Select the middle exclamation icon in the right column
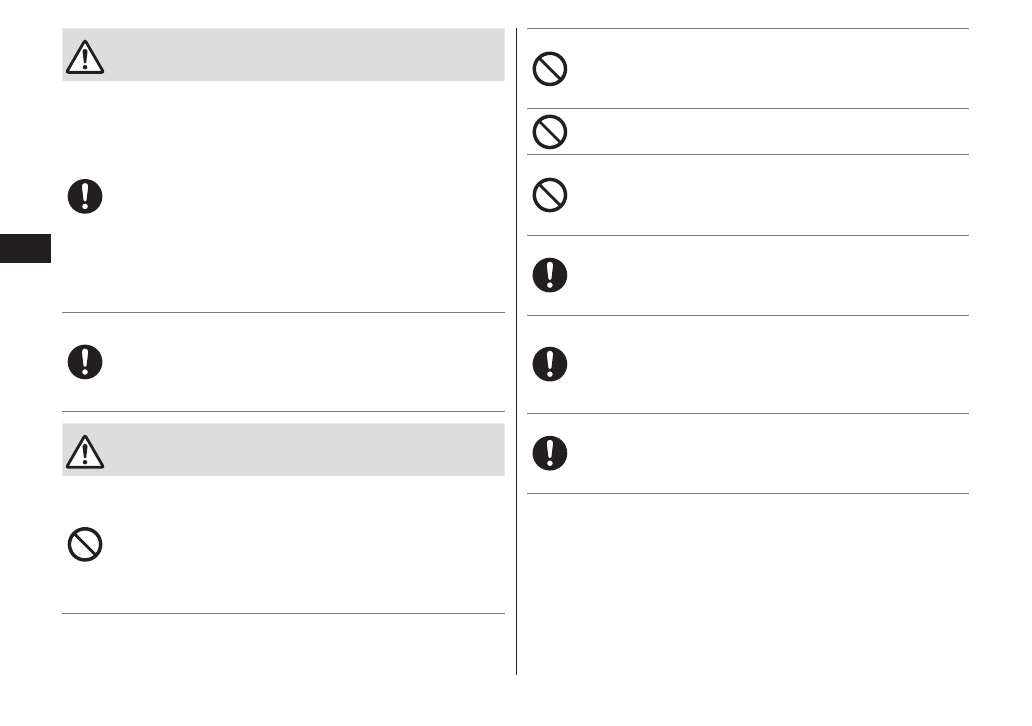This screenshot has width=1032, height=726. (x=549, y=364)
